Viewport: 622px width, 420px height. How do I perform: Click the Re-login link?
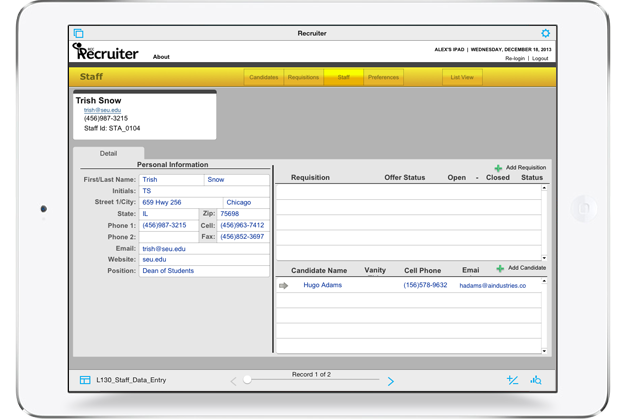(515, 58)
